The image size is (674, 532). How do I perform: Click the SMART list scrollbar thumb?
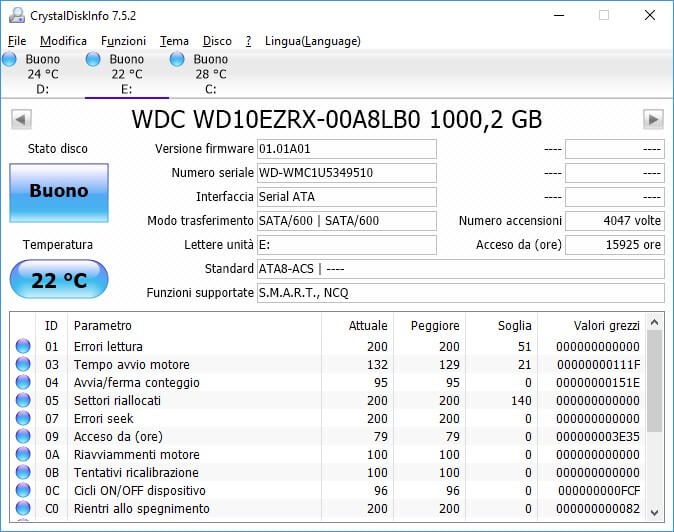point(655,381)
